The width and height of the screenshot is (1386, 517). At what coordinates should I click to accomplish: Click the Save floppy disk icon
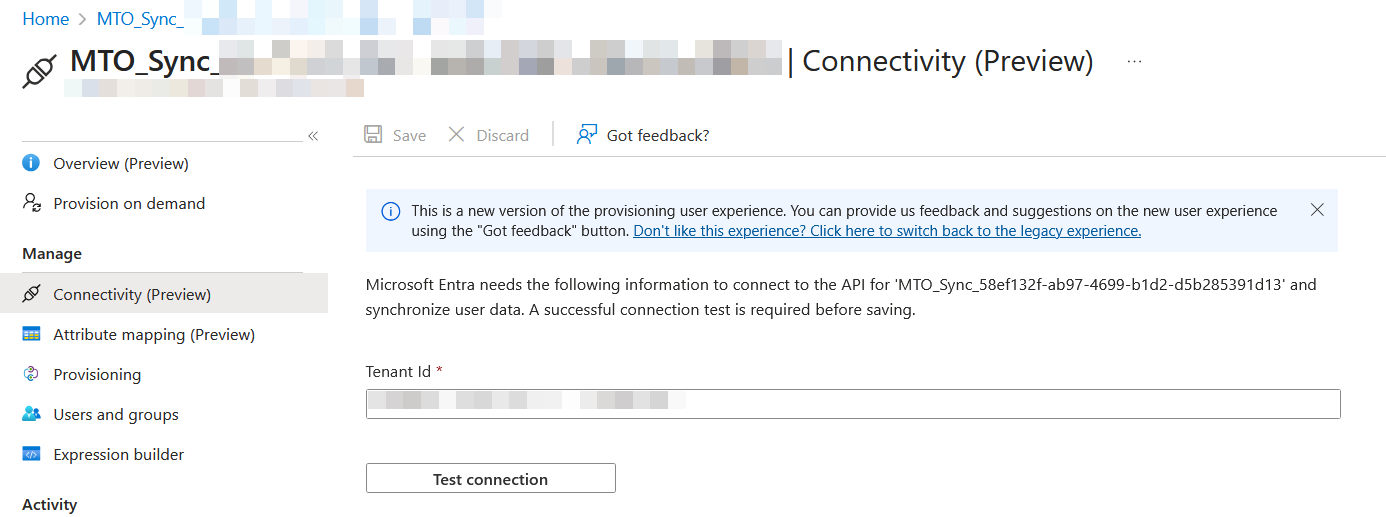pyautogui.click(x=373, y=135)
